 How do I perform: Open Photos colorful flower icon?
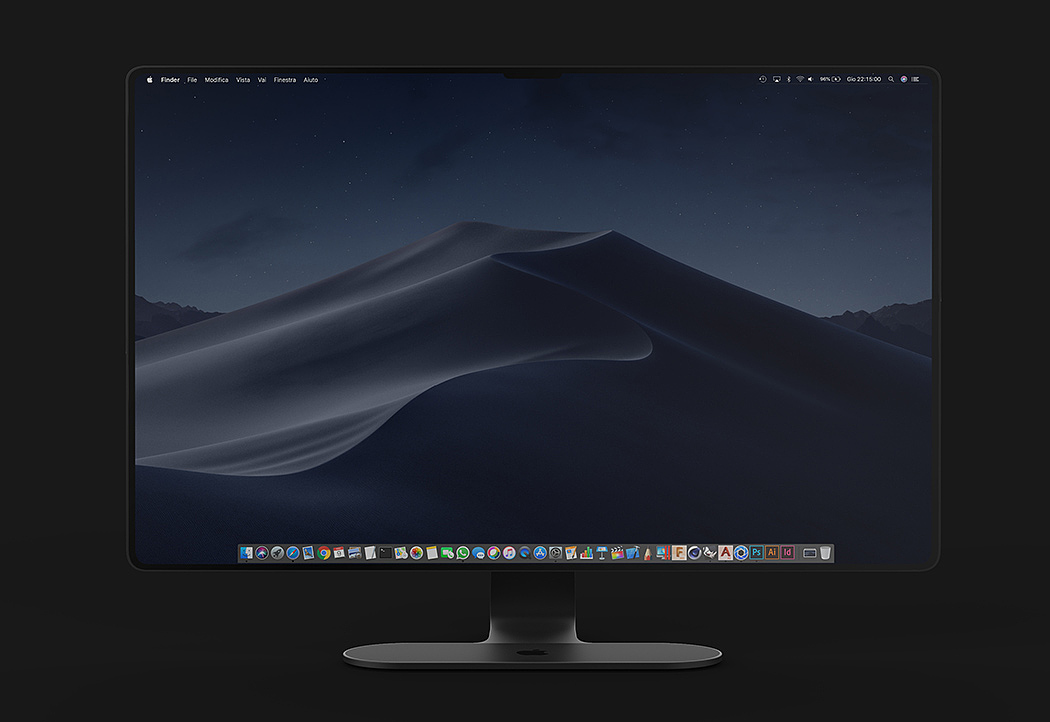pos(416,553)
